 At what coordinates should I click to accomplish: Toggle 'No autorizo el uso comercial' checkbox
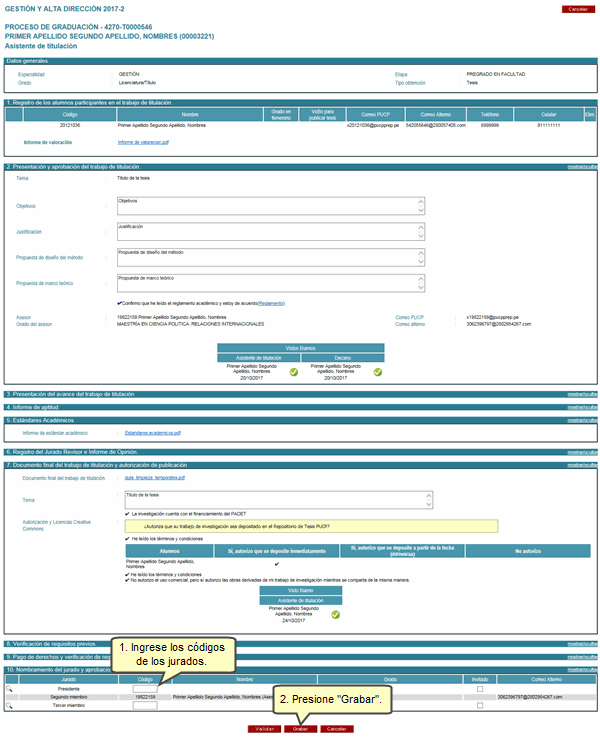pos(127,580)
